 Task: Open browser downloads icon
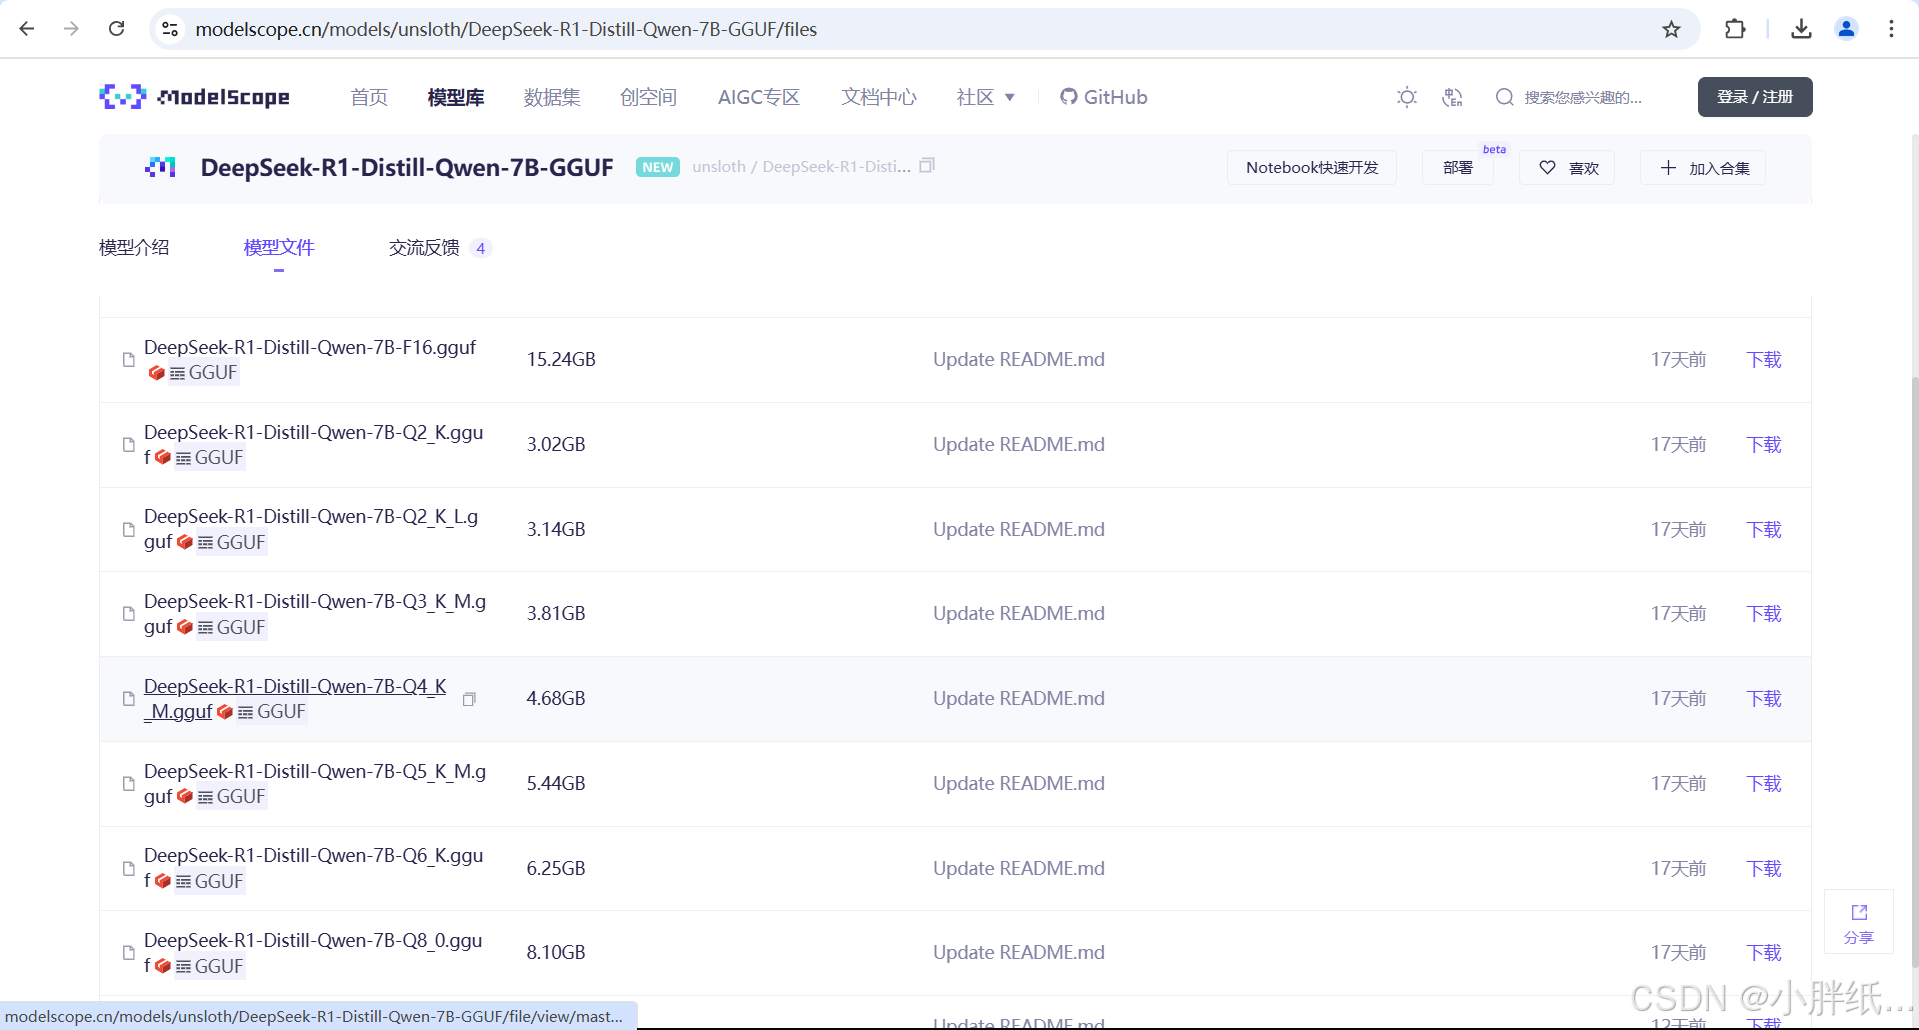pyautogui.click(x=1801, y=29)
